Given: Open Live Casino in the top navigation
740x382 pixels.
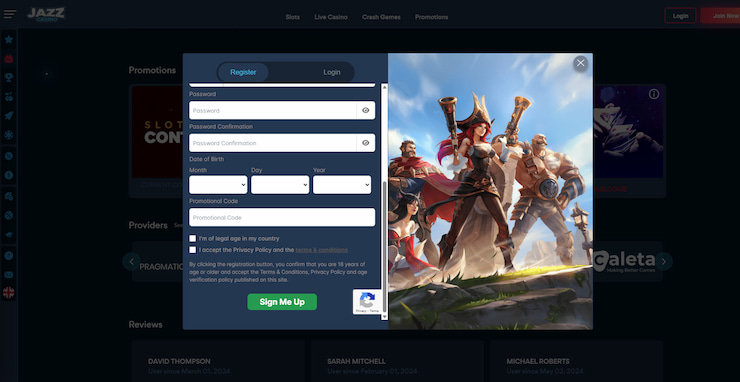Looking at the screenshot, I should (331, 17).
